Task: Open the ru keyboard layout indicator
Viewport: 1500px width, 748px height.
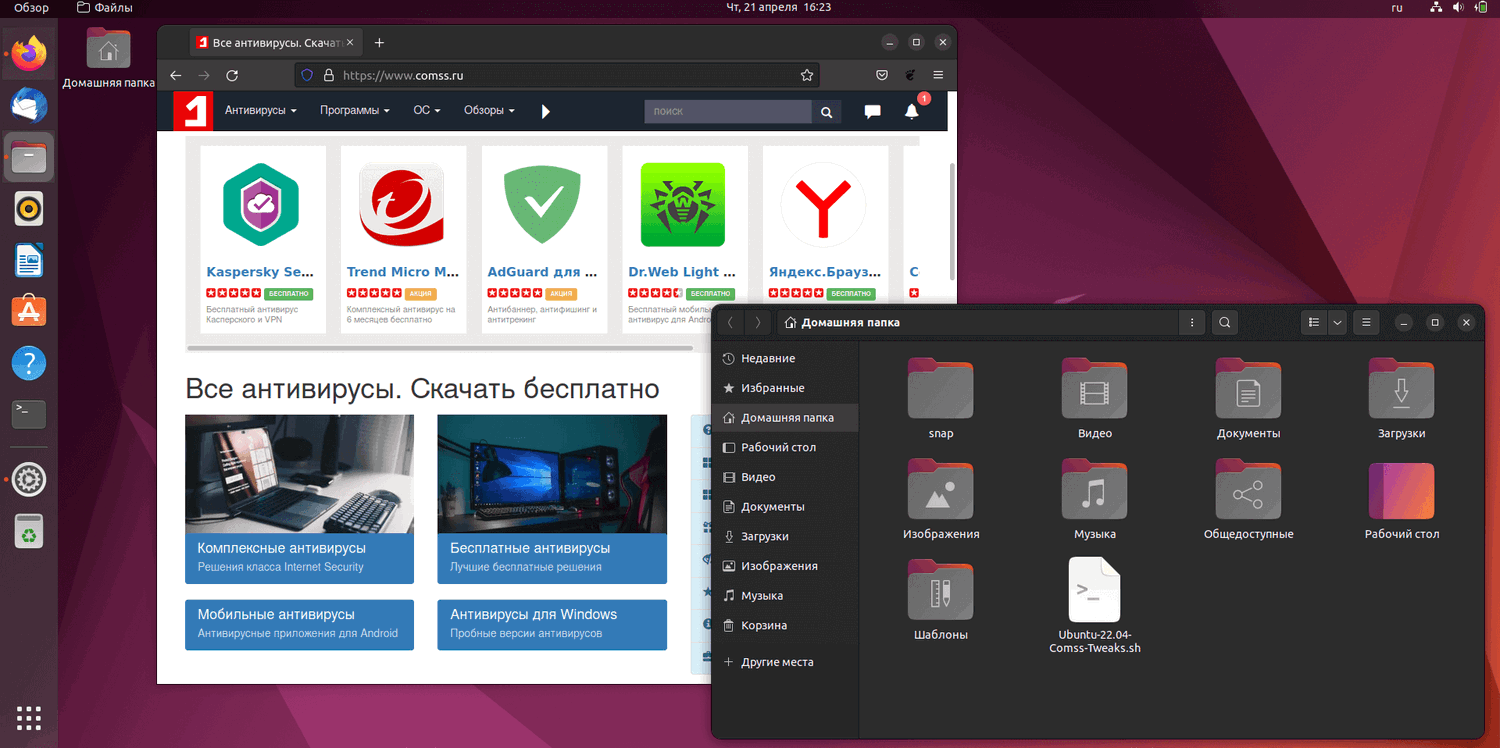Action: pyautogui.click(x=1397, y=7)
